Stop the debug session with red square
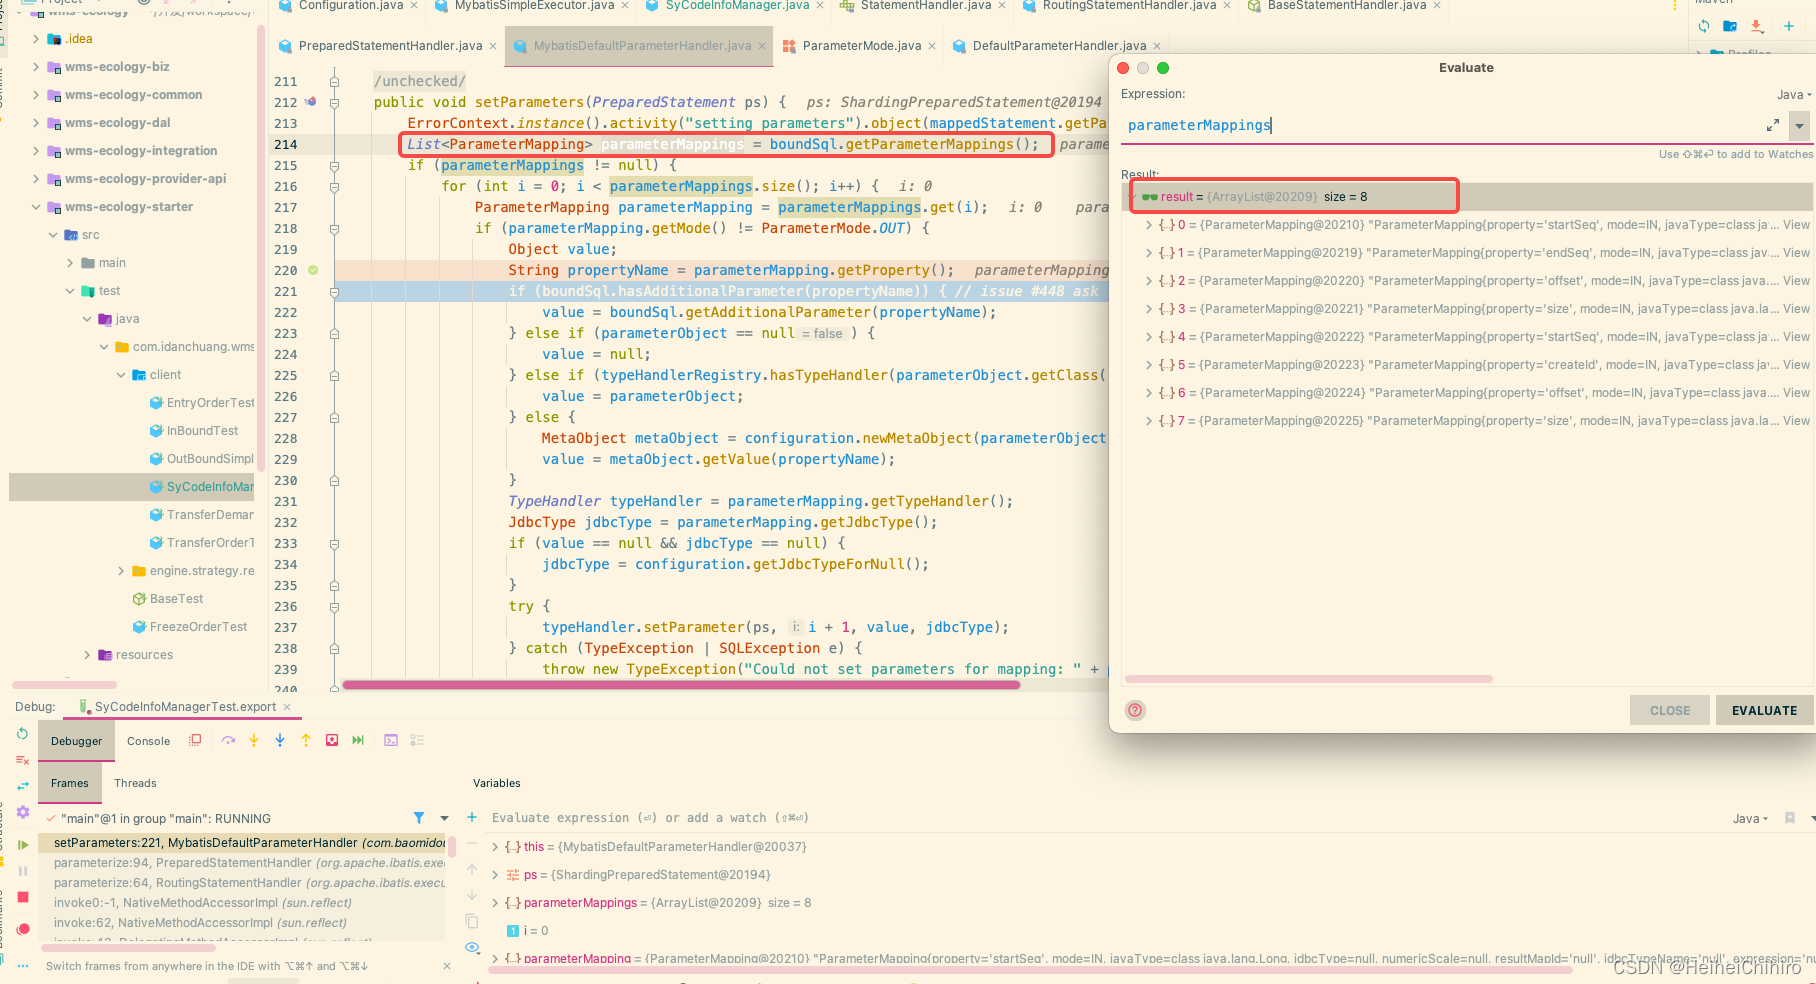Screen dimensions: 1816x984 click(x=23, y=897)
